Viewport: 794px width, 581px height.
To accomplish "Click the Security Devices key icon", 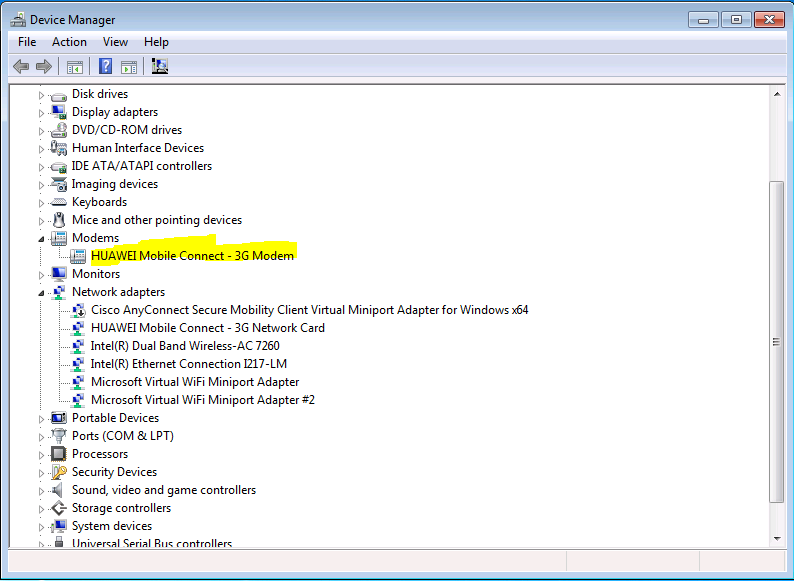I will (x=59, y=472).
